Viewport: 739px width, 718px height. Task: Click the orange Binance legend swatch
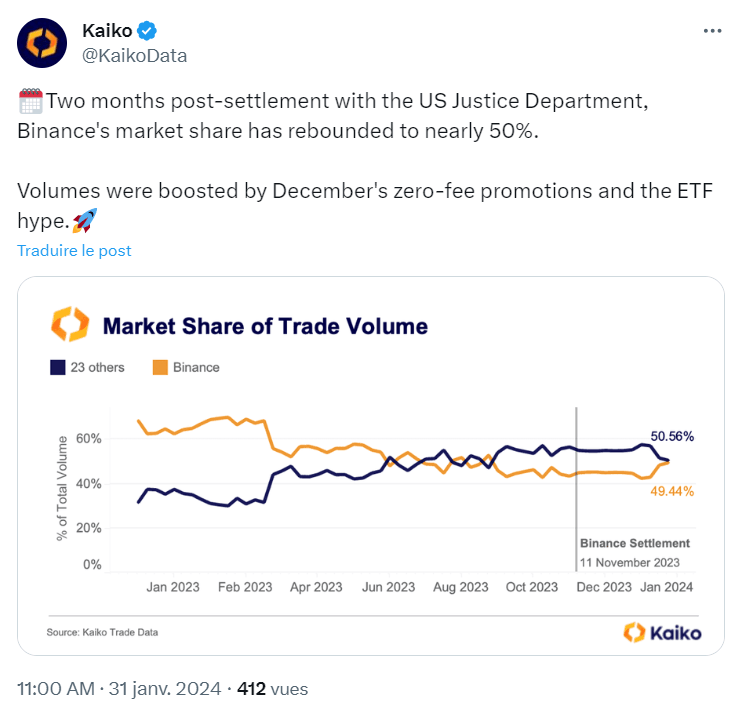[161, 367]
